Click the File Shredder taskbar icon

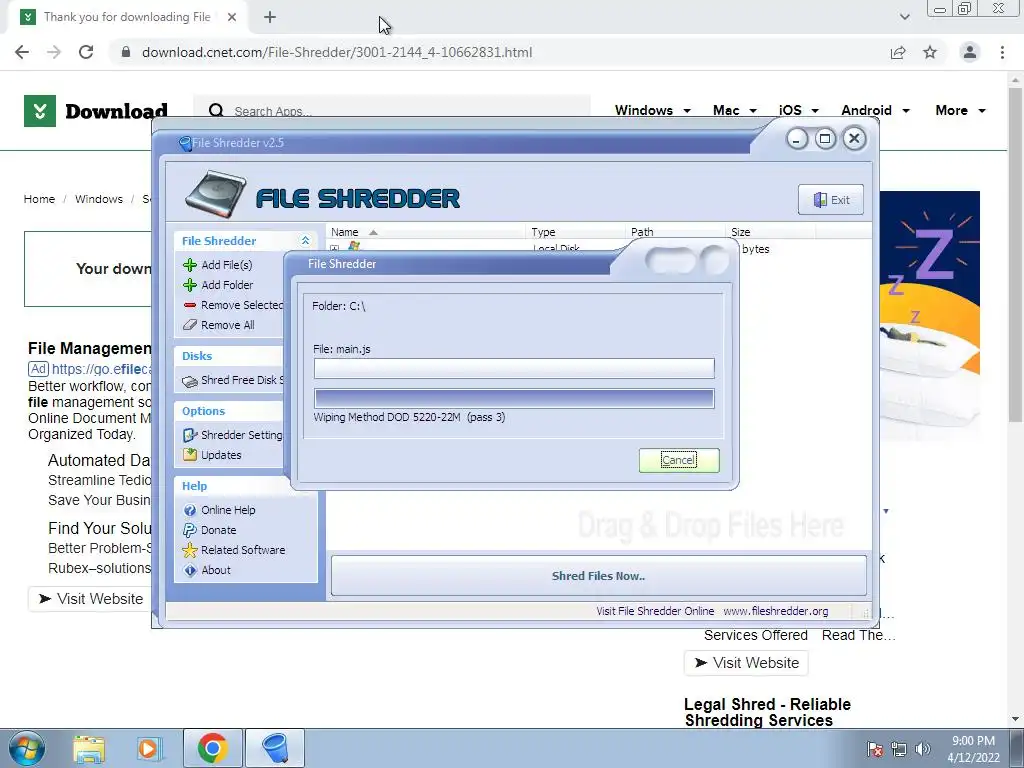pyautogui.click(x=275, y=748)
